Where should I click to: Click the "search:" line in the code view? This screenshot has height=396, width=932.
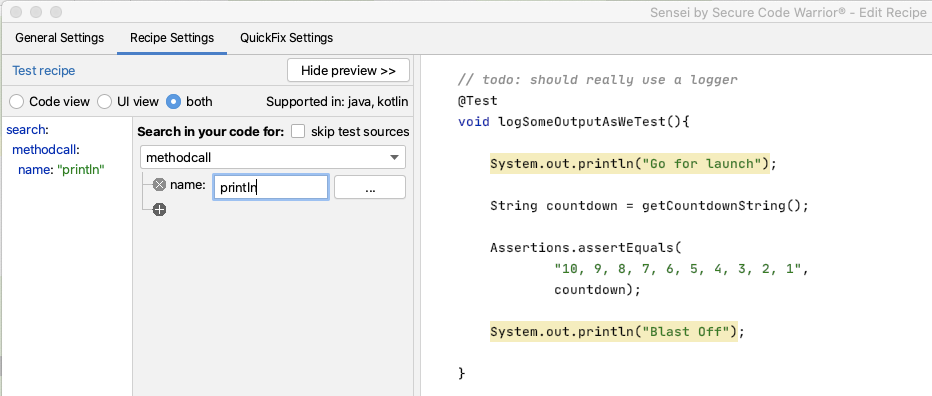pos(27,130)
